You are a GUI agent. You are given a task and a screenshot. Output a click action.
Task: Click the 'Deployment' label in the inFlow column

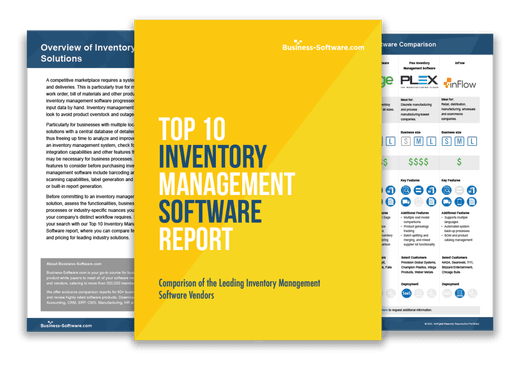click(450, 284)
